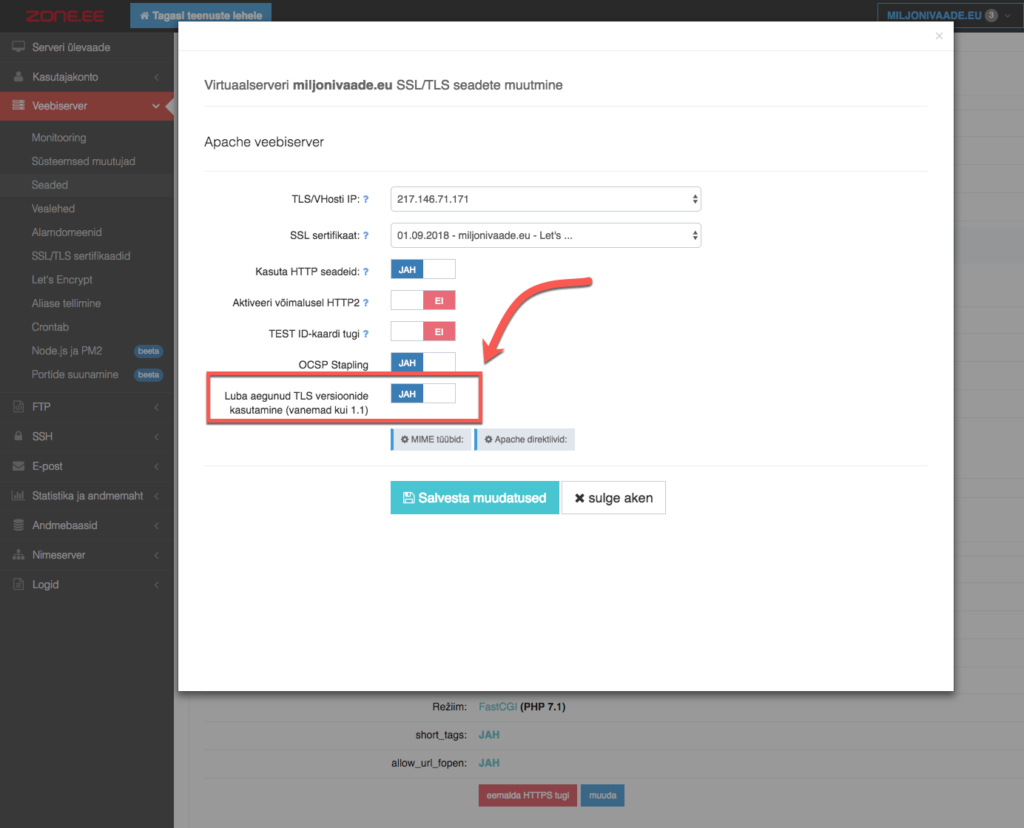Click allow_url_fopen JAH value in background
The width and height of the screenshot is (1024, 828).
(x=489, y=763)
